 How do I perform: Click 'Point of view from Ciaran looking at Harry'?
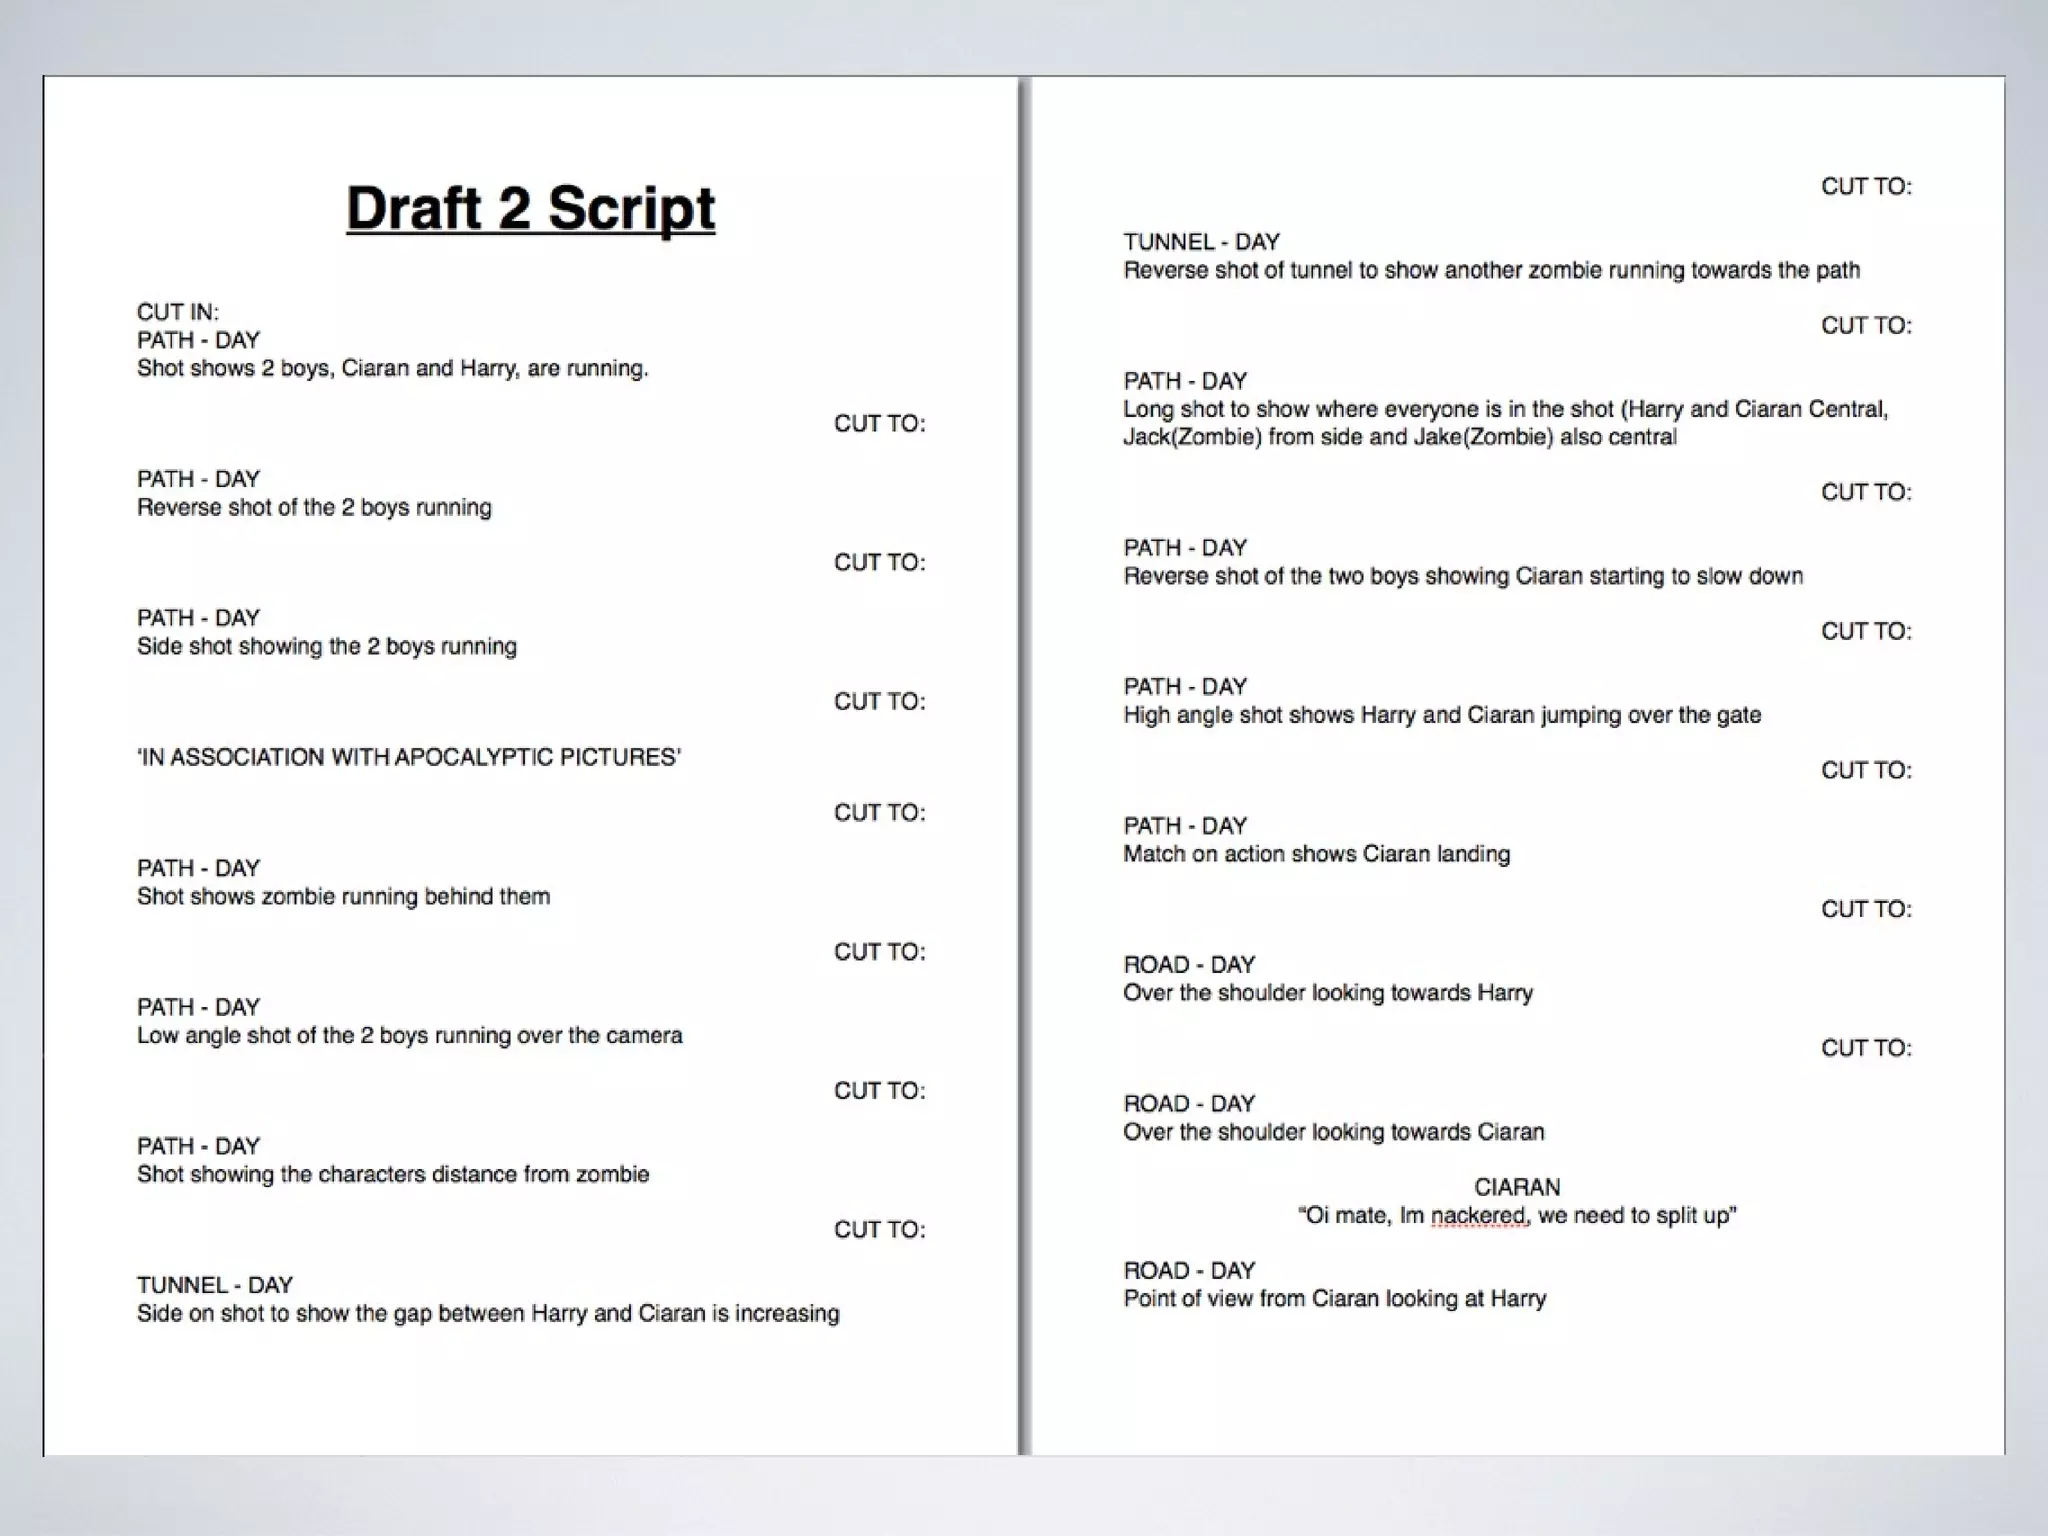(x=1334, y=1299)
